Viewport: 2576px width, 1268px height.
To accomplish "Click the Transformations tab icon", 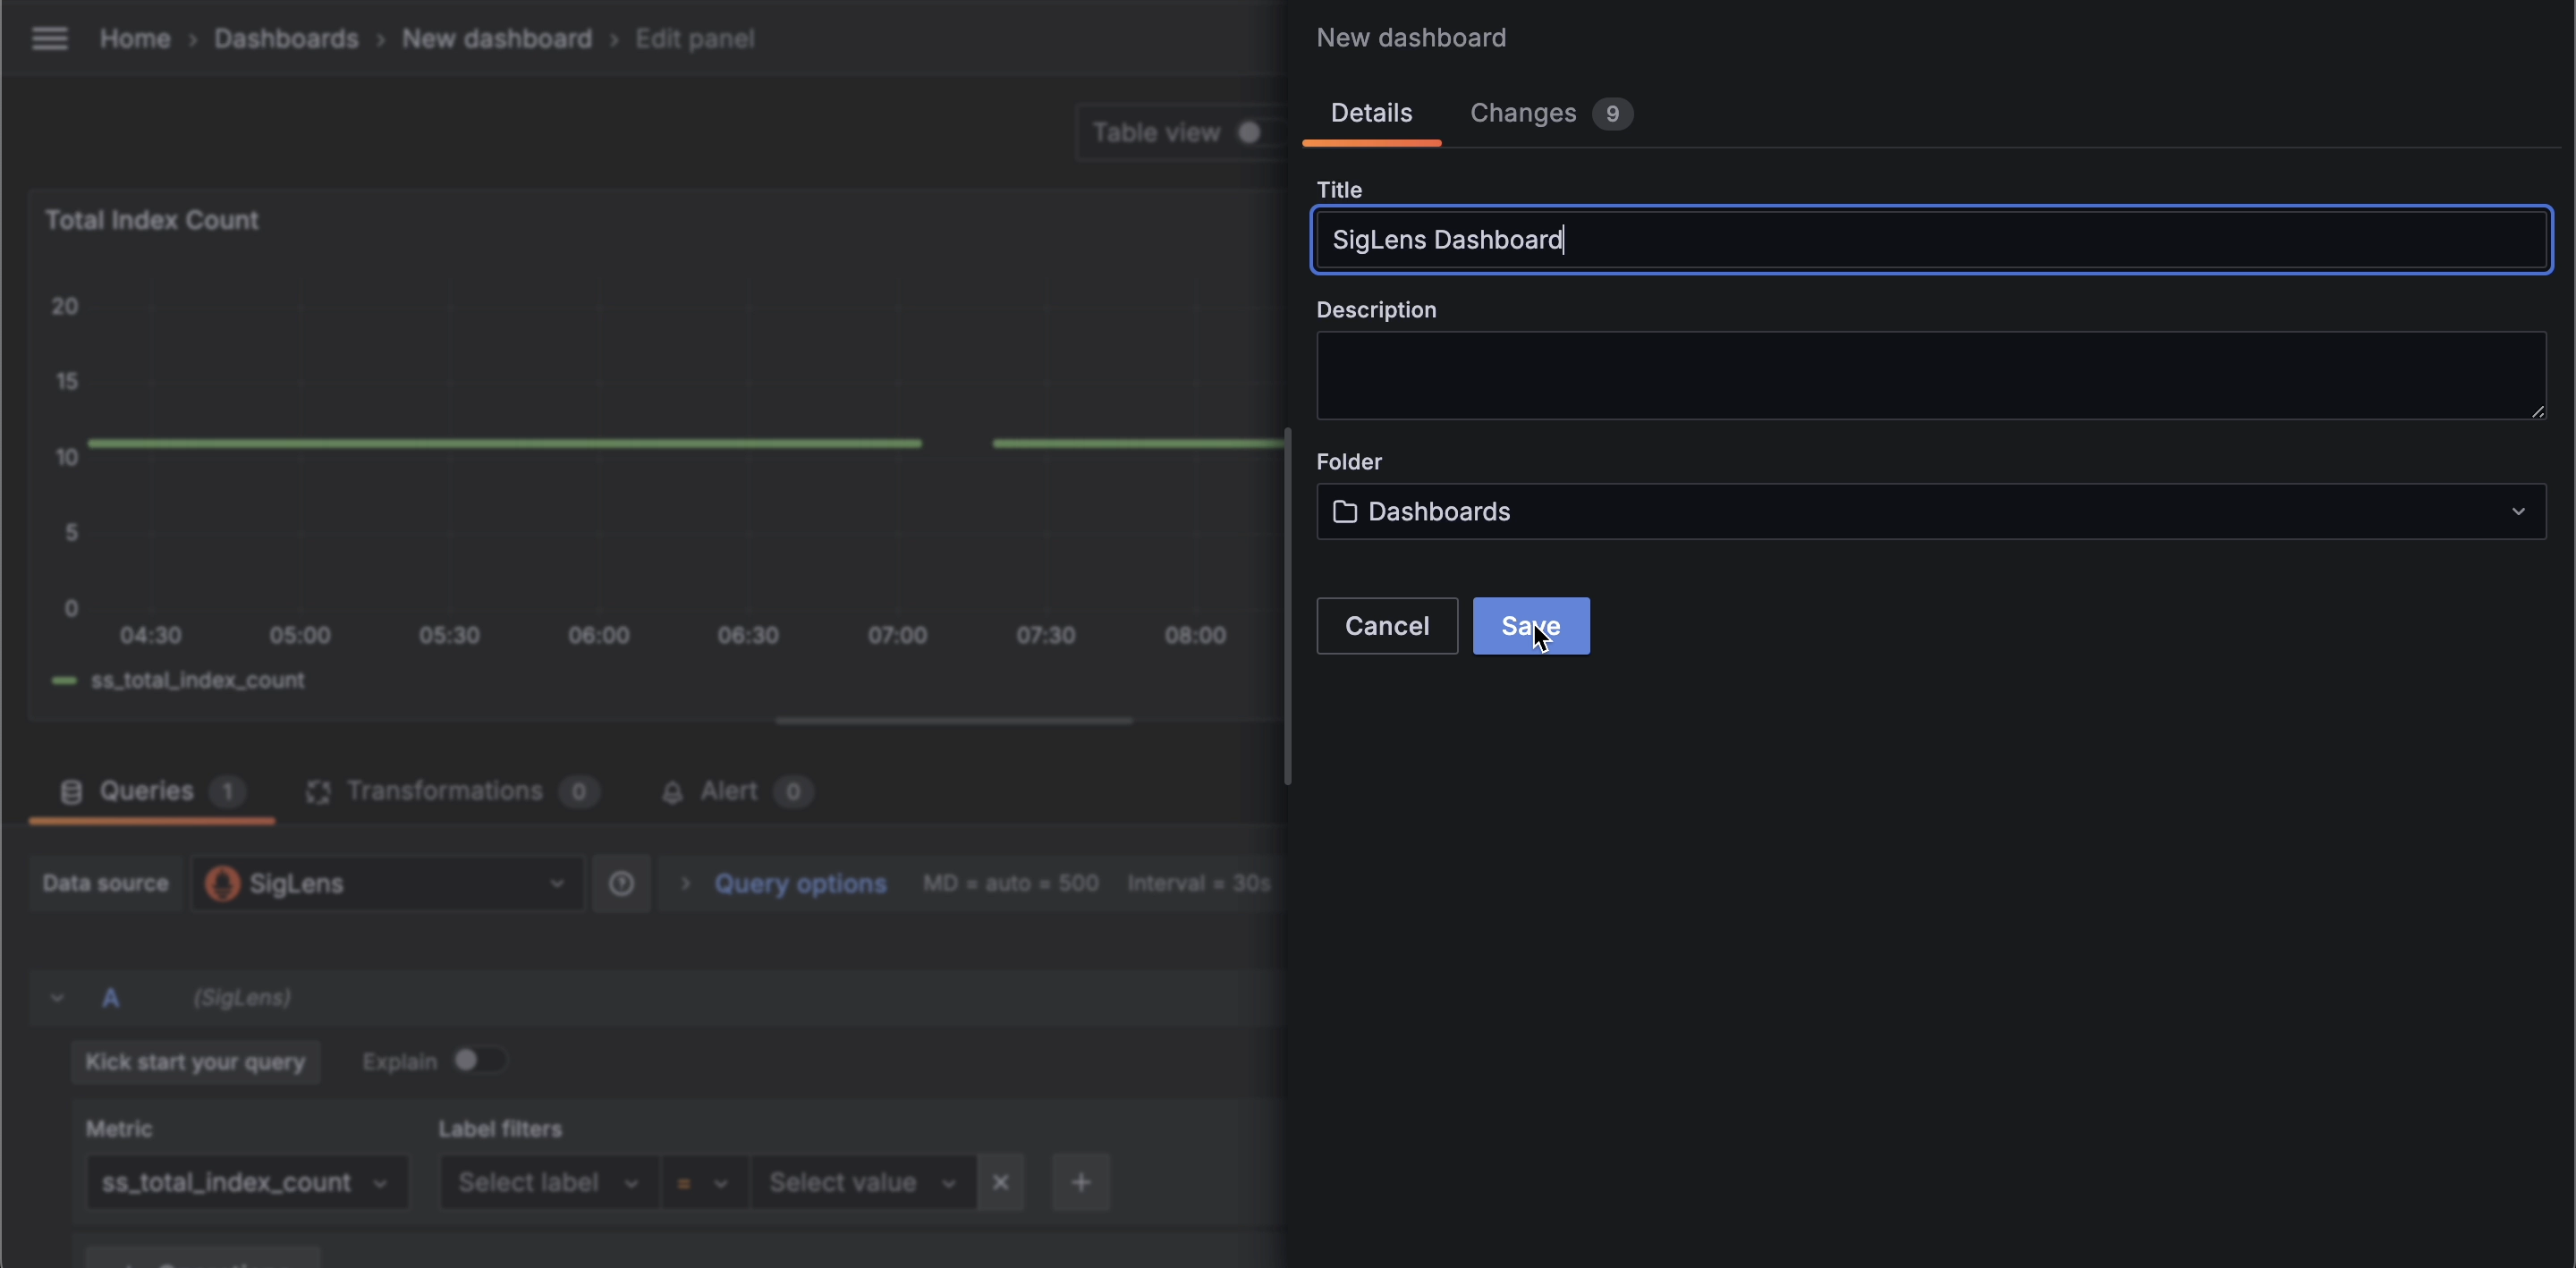I will pyautogui.click(x=318, y=793).
